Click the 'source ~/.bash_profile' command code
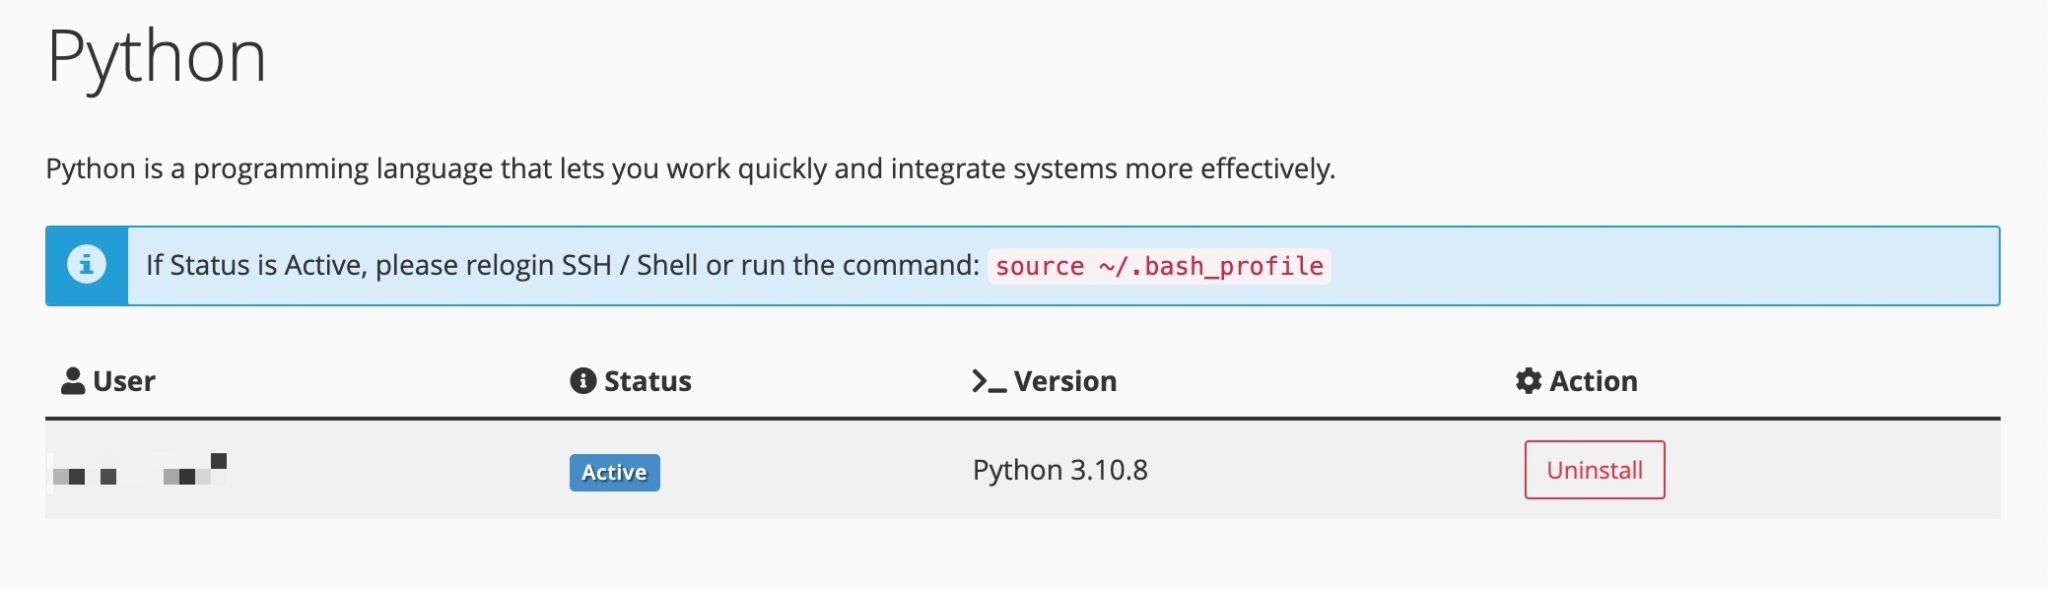 (1159, 266)
